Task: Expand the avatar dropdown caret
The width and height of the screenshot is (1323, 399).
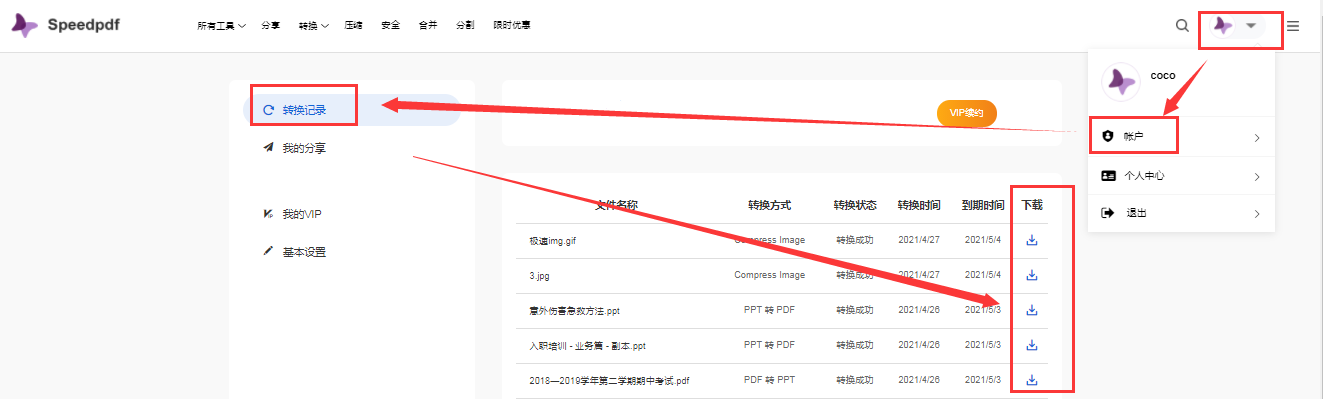Action: (x=1251, y=26)
